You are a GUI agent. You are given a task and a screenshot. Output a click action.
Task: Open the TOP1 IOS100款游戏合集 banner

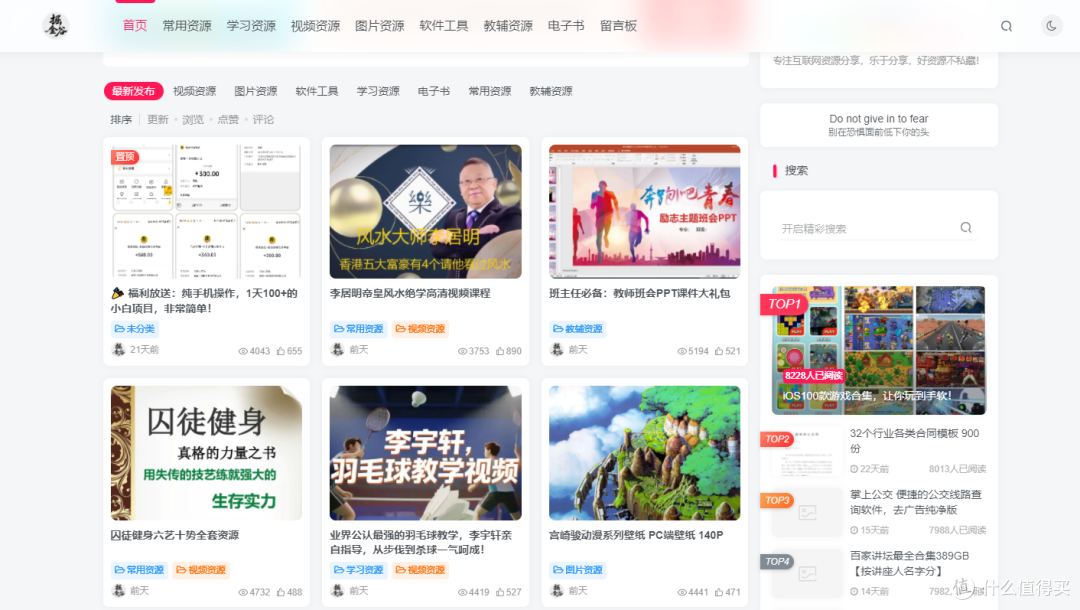(x=879, y=350)
